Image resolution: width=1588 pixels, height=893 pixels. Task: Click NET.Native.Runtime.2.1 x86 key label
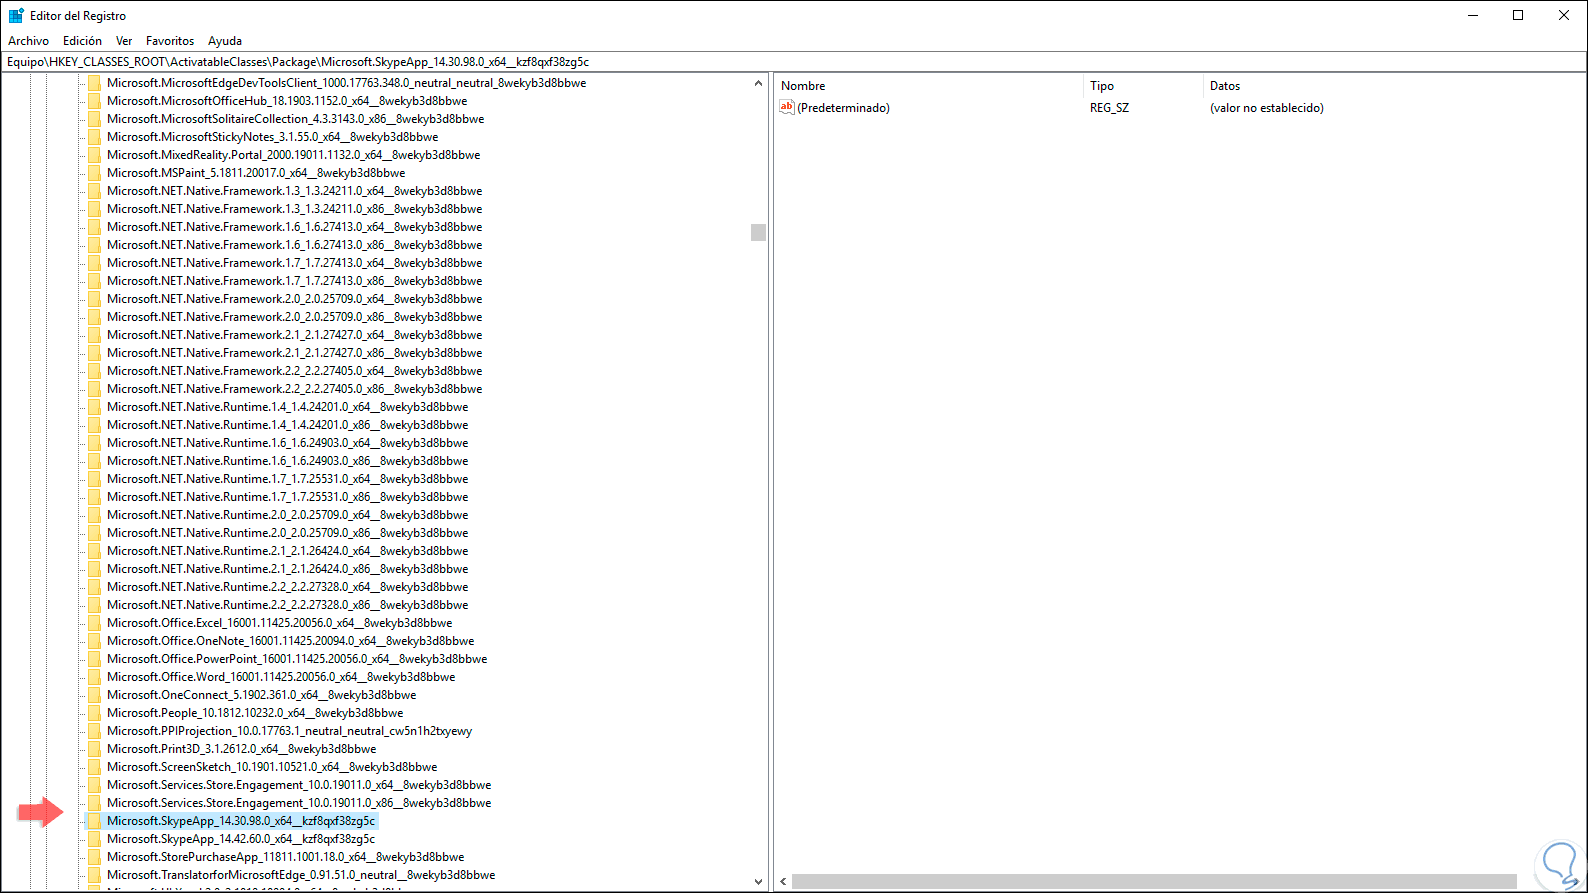(x=287, y=569)
